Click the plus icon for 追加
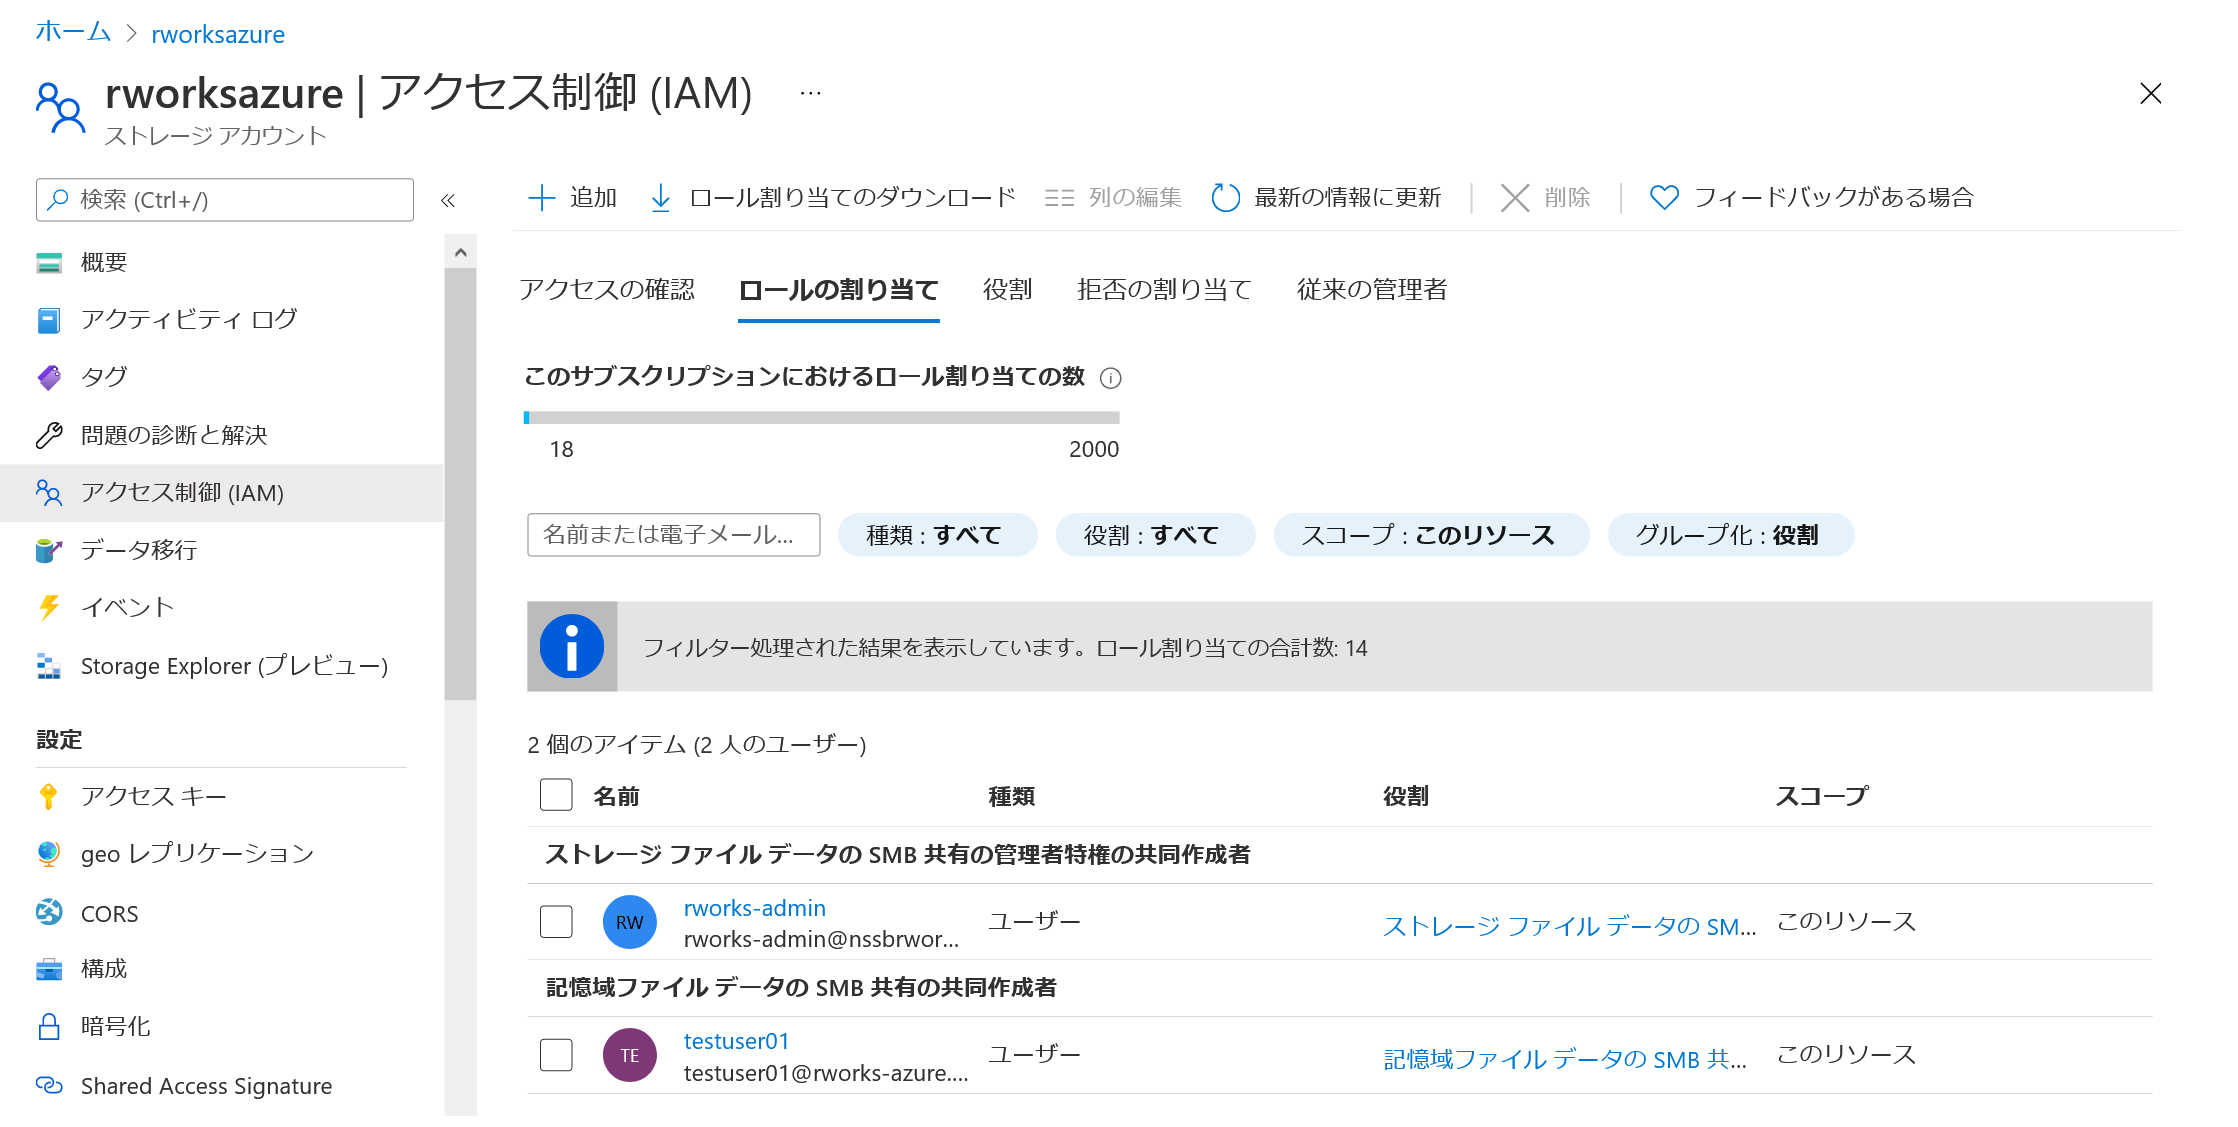 (x=541, y=198)
